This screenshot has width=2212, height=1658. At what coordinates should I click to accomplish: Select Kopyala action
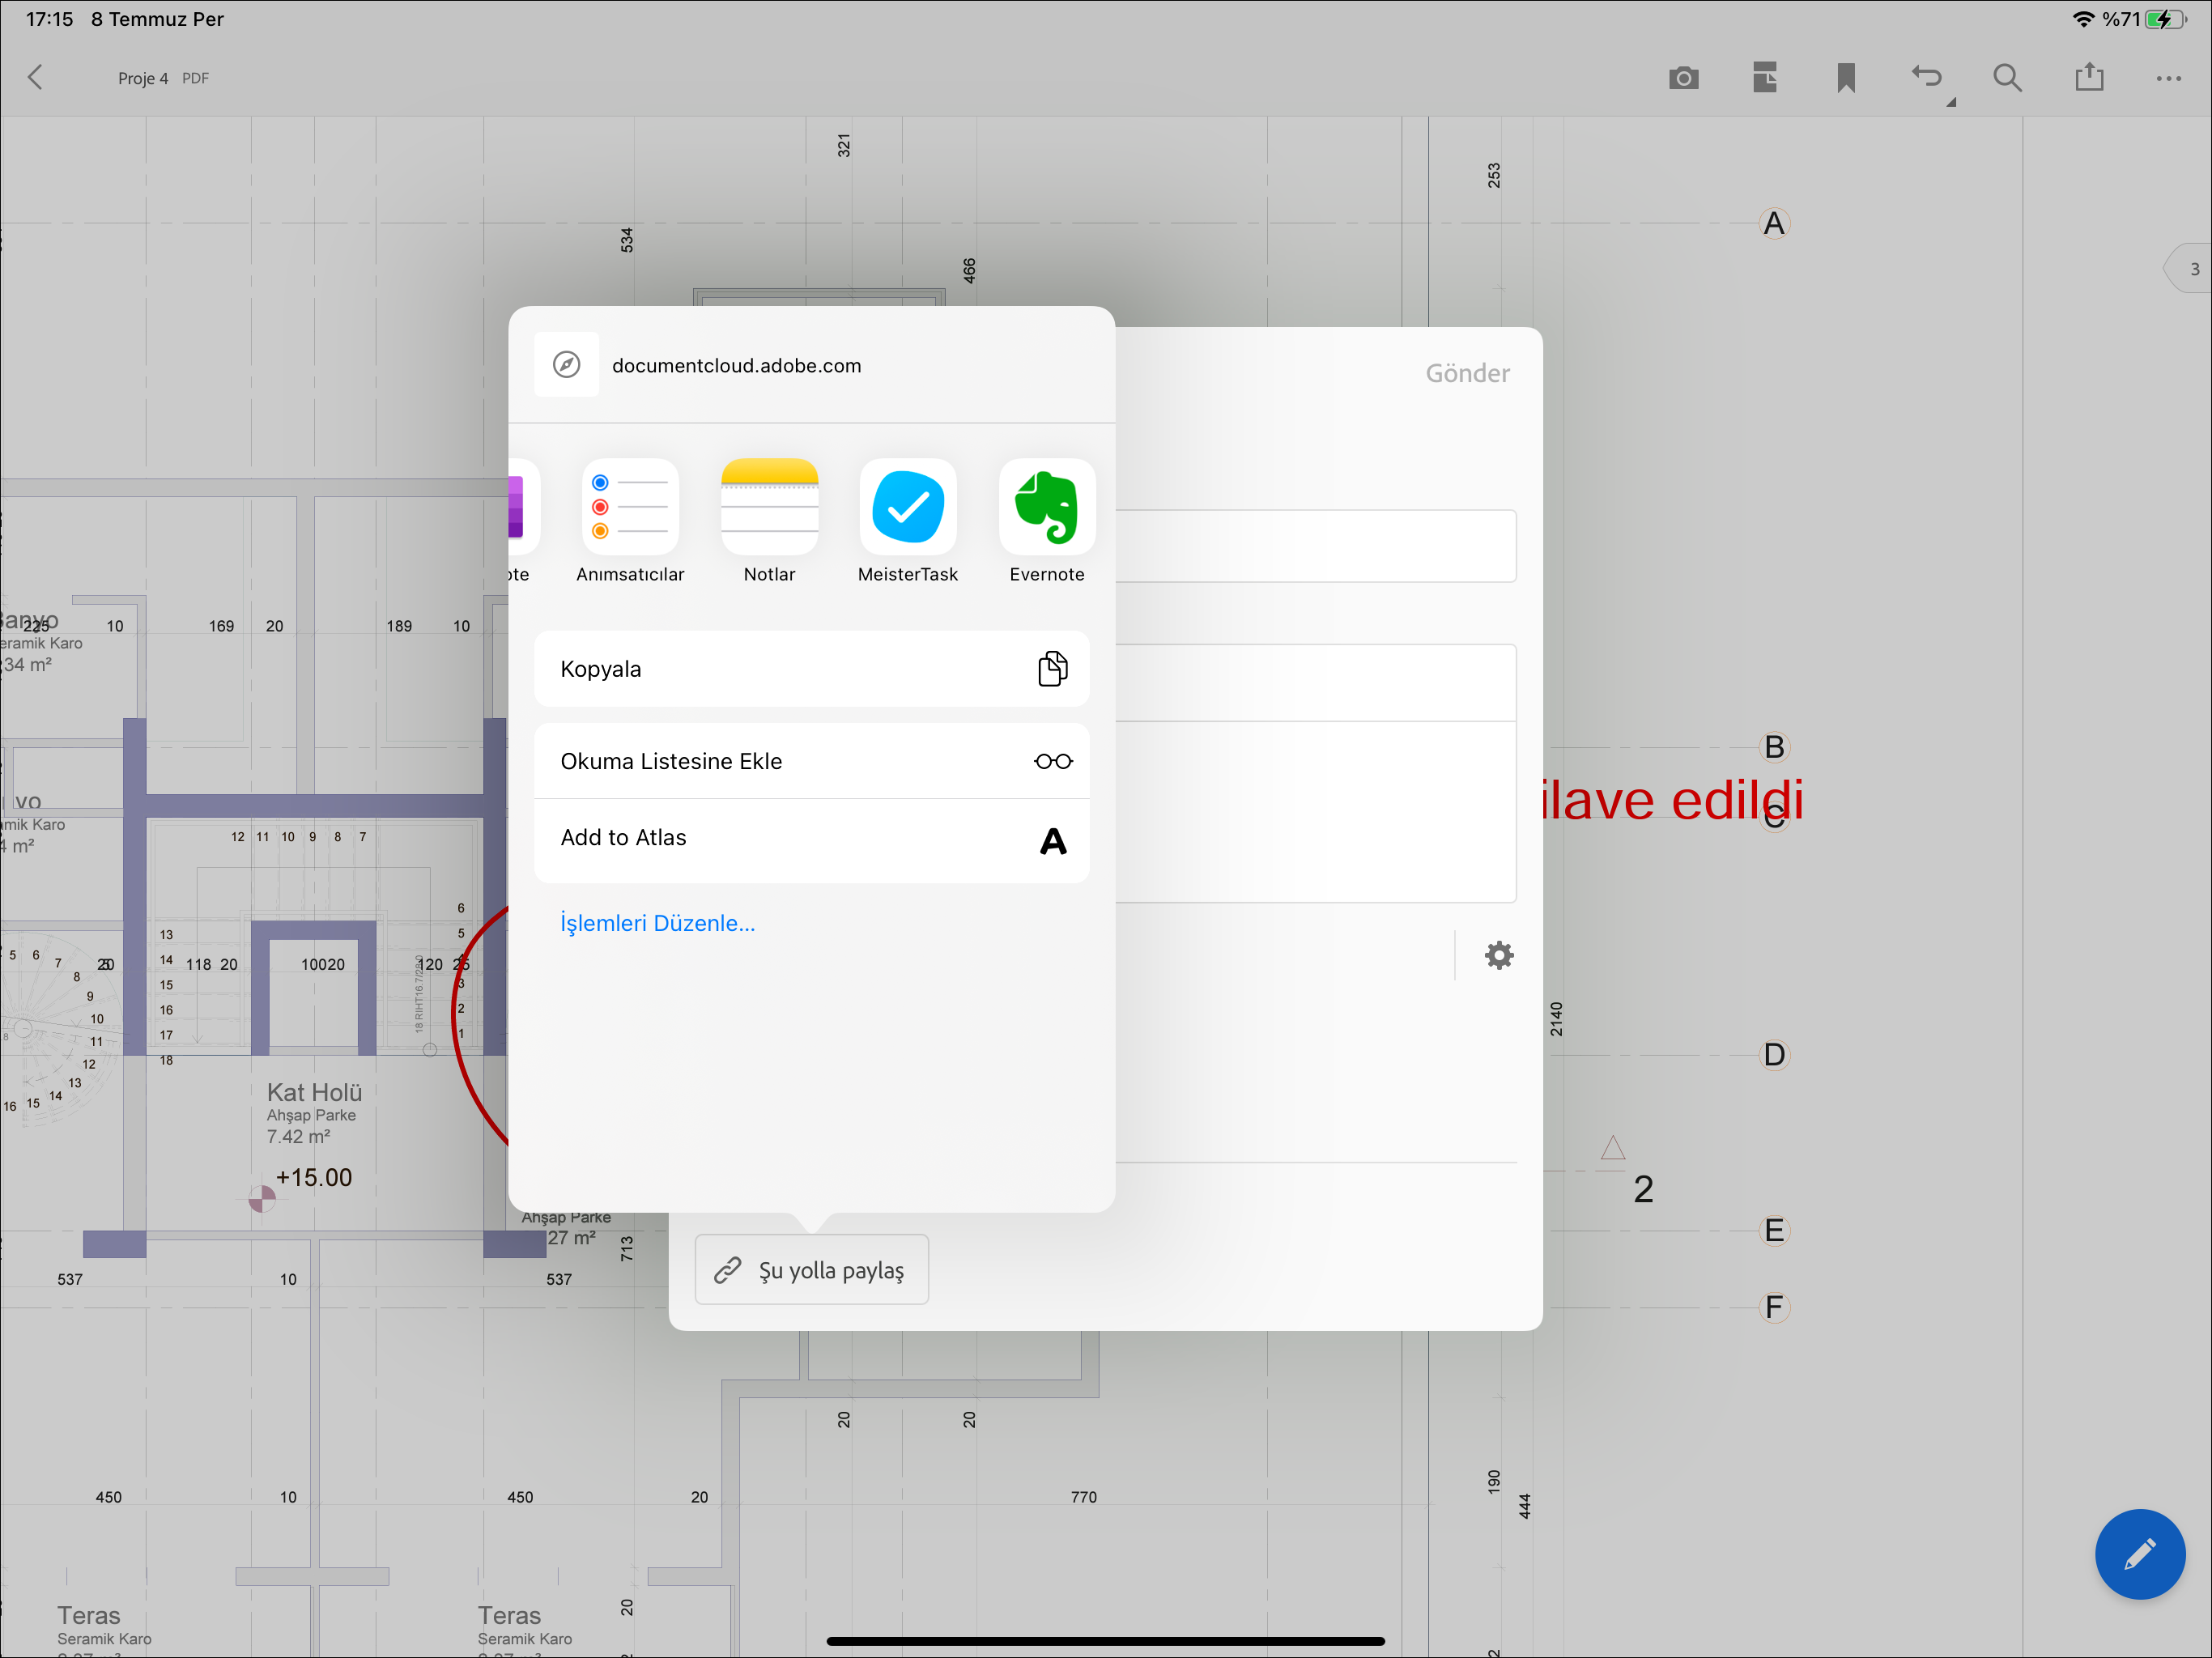(811, 669)
